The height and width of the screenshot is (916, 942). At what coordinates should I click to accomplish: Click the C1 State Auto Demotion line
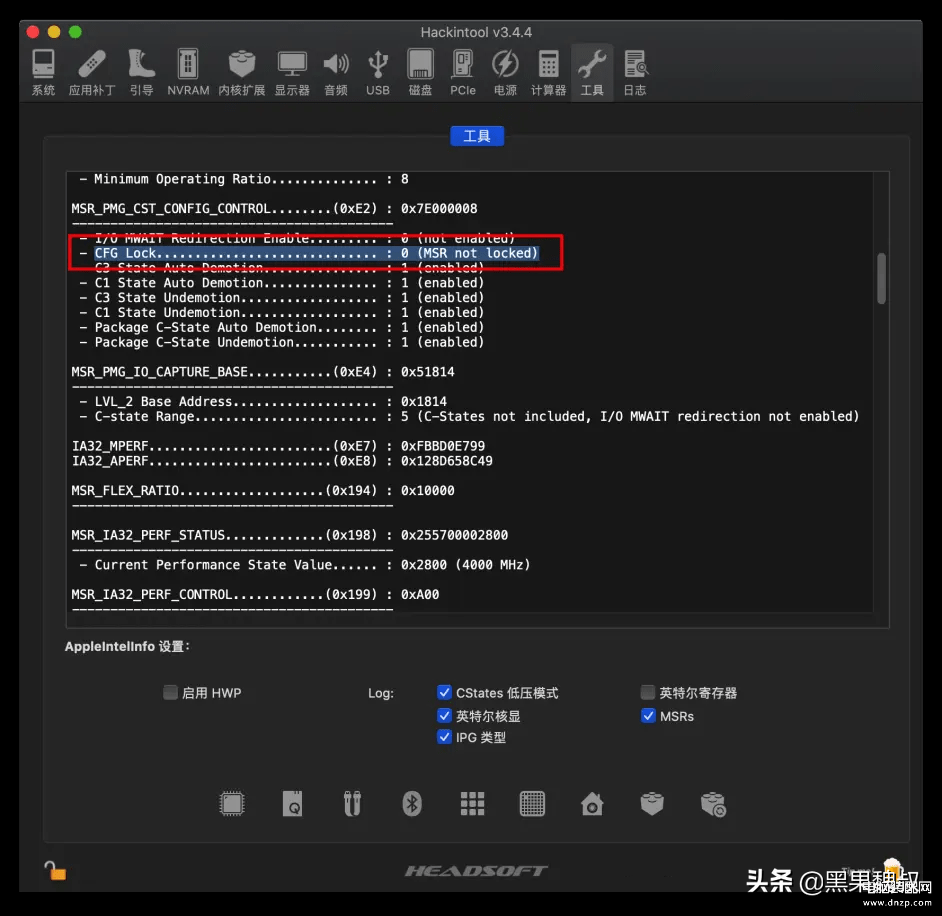pos(281,282)
